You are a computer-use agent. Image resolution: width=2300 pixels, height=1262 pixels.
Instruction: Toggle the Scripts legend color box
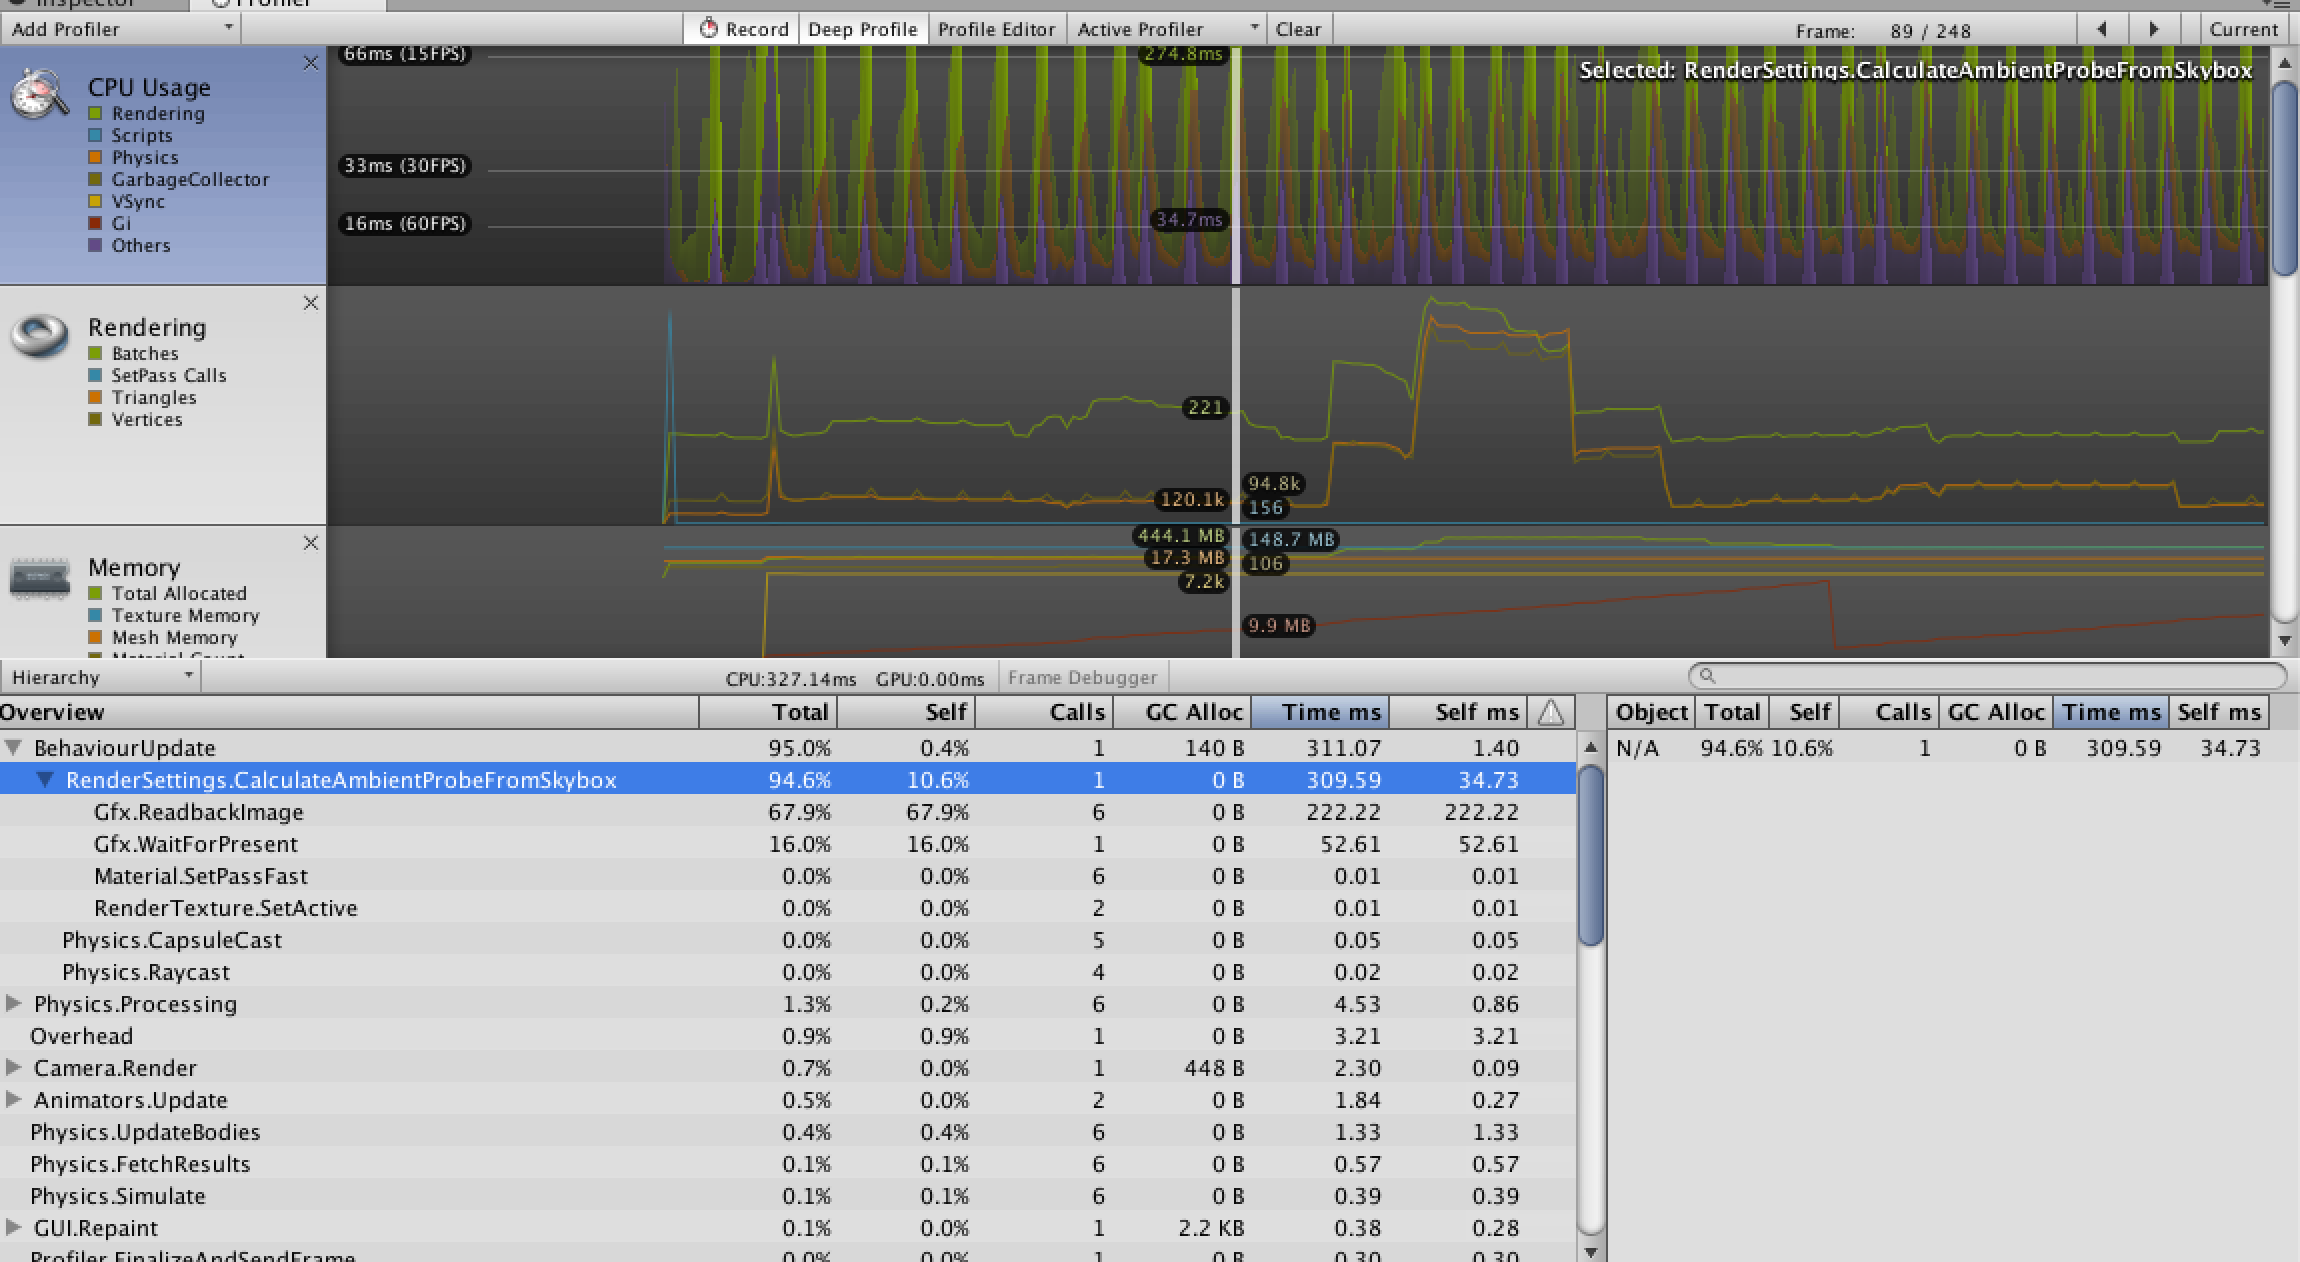[95, 136]
